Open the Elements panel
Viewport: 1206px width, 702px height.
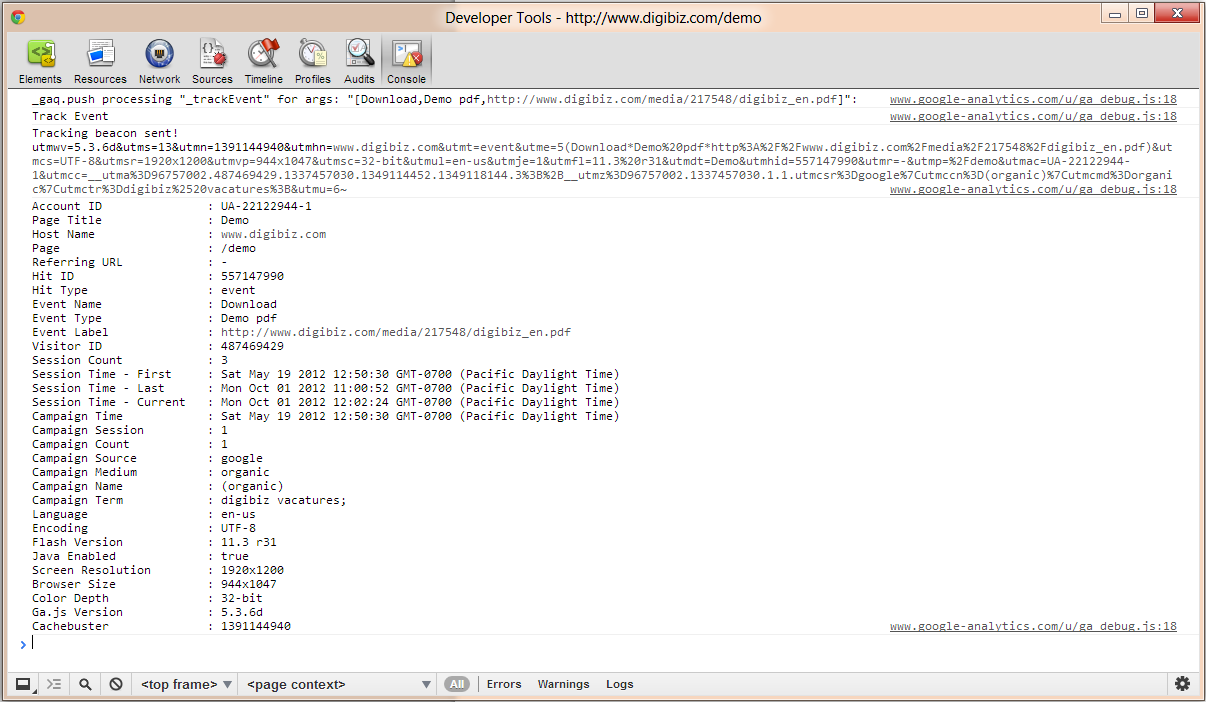[40, 62]
